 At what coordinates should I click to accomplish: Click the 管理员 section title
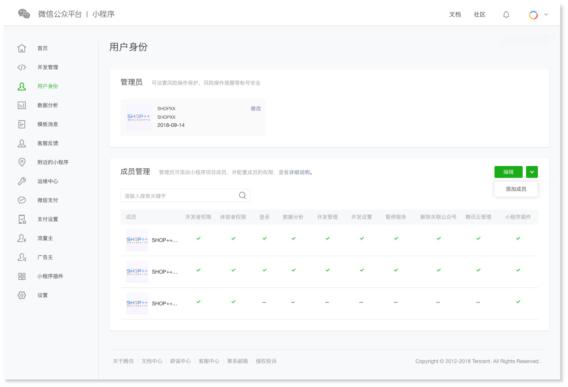pos(131,82)
